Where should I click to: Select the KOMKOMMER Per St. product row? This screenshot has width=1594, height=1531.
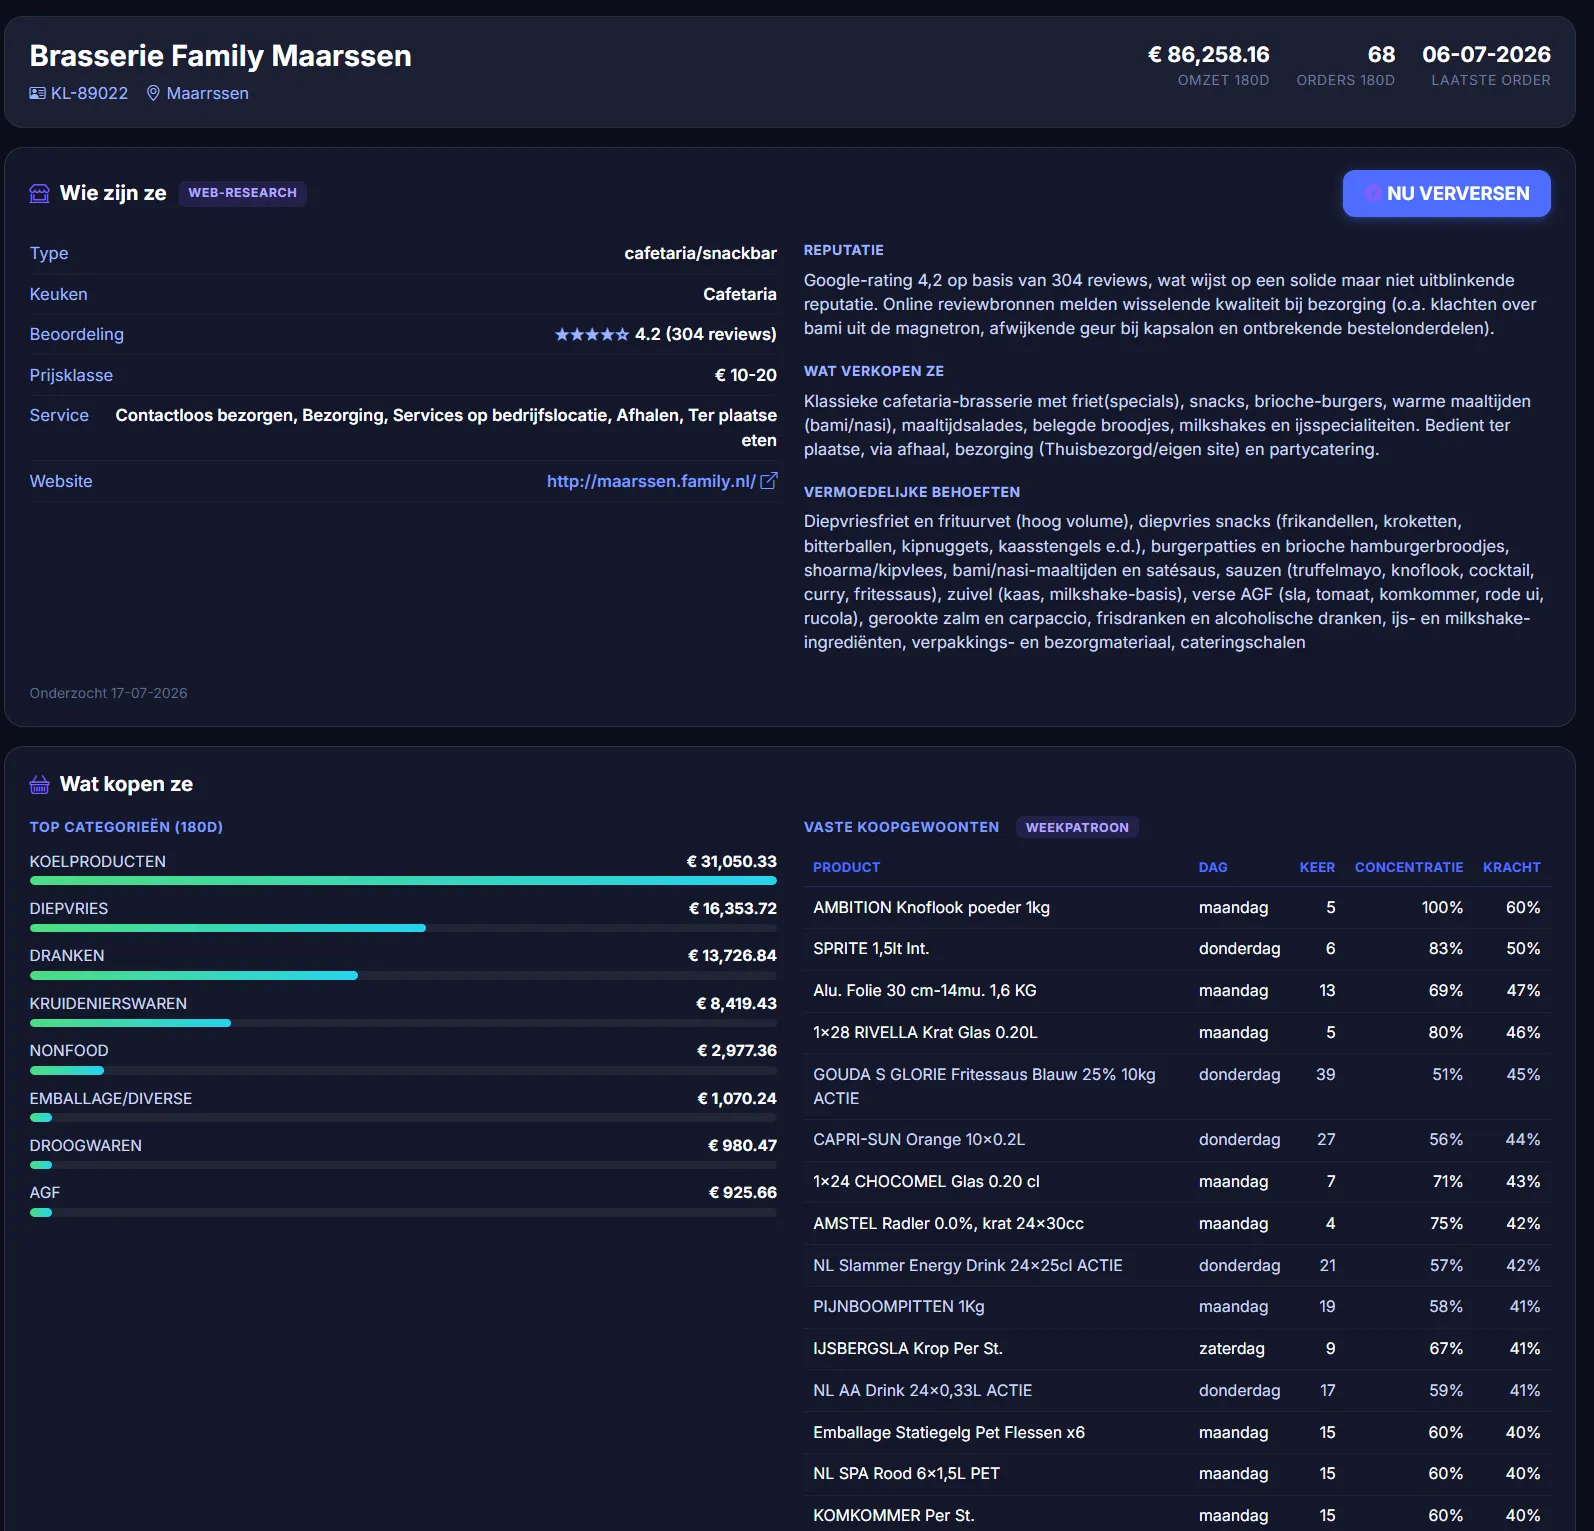(x=1177, y=1515)
